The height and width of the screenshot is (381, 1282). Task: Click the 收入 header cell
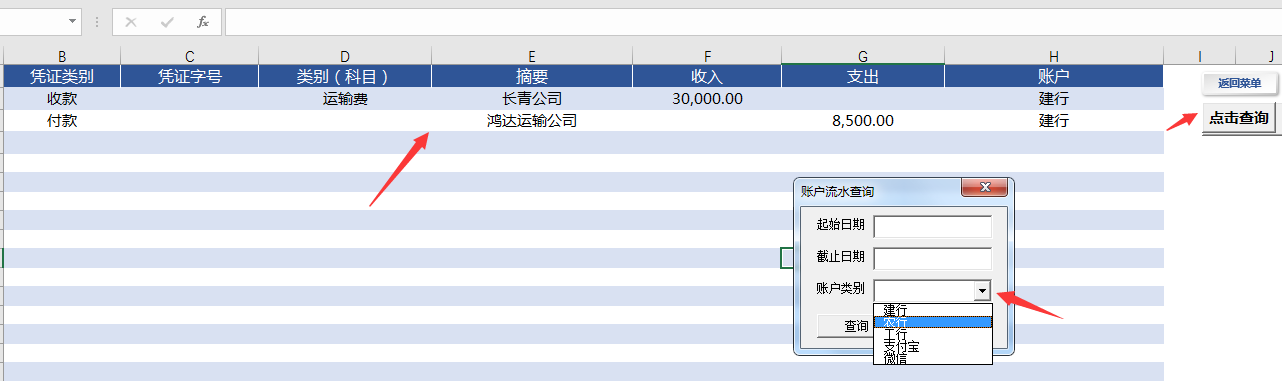[707, 76]
